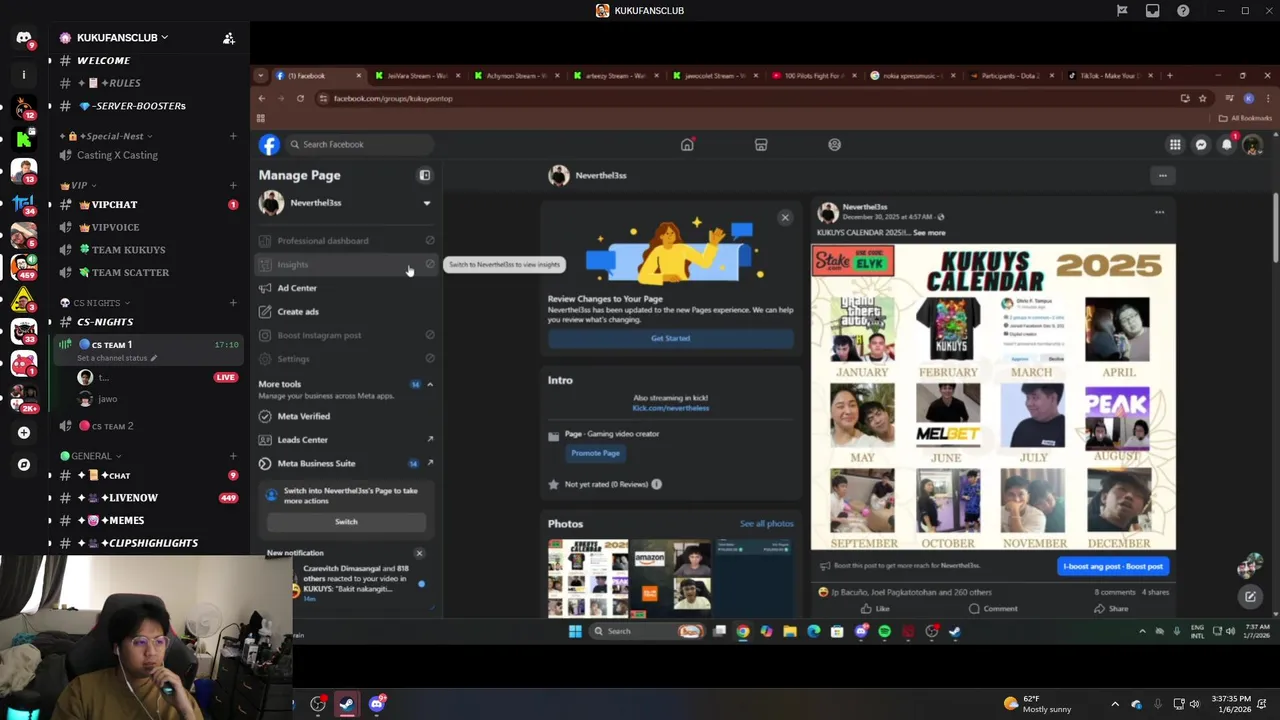Open Discord direct messages home icon
Screen dimensions: 1280x720
[x=24, y=38]
